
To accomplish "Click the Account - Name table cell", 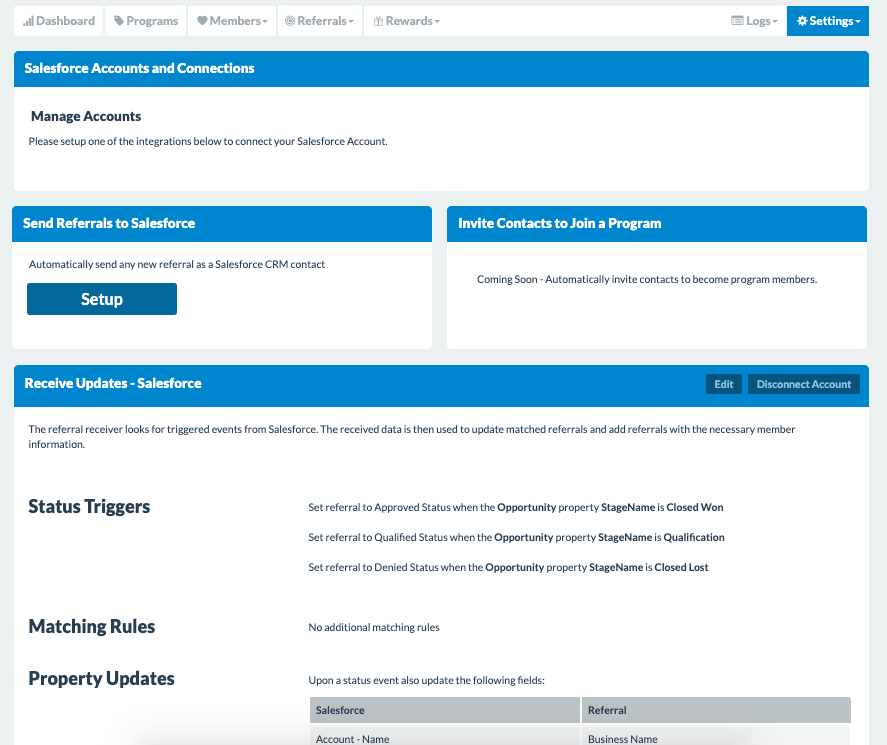I will point(445,738).
